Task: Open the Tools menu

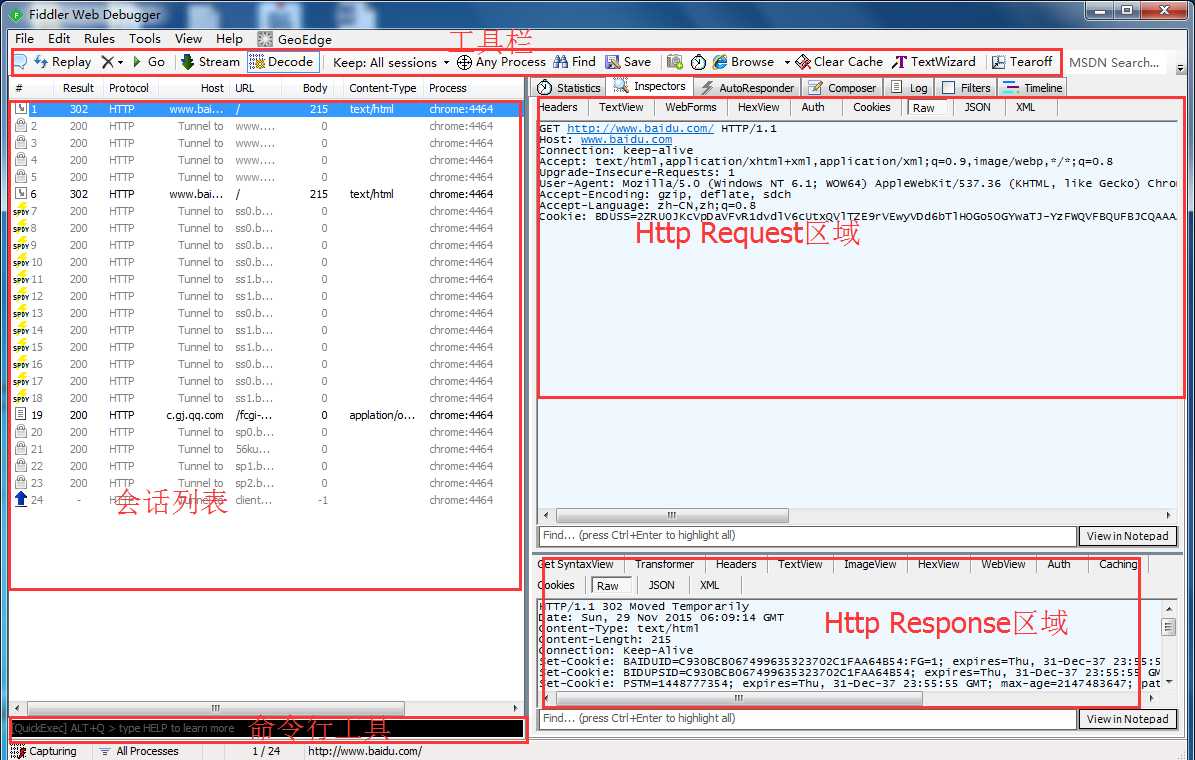Action: 145,38
